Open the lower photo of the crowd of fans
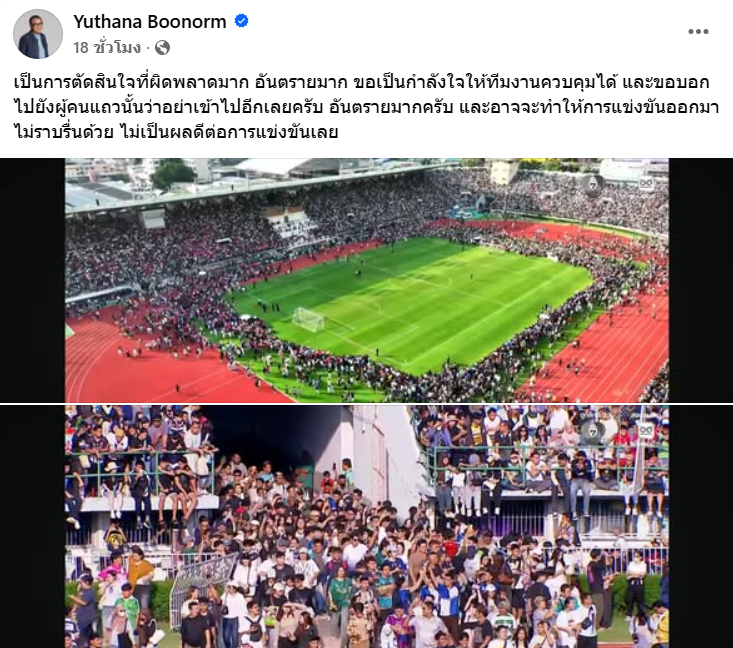The image size is (733, 648). pyautogui.click(x=367, y=526)
